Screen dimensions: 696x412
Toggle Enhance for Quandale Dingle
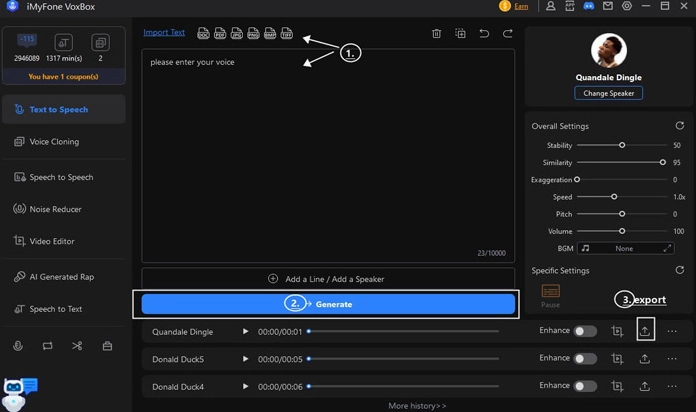(585, 331)
